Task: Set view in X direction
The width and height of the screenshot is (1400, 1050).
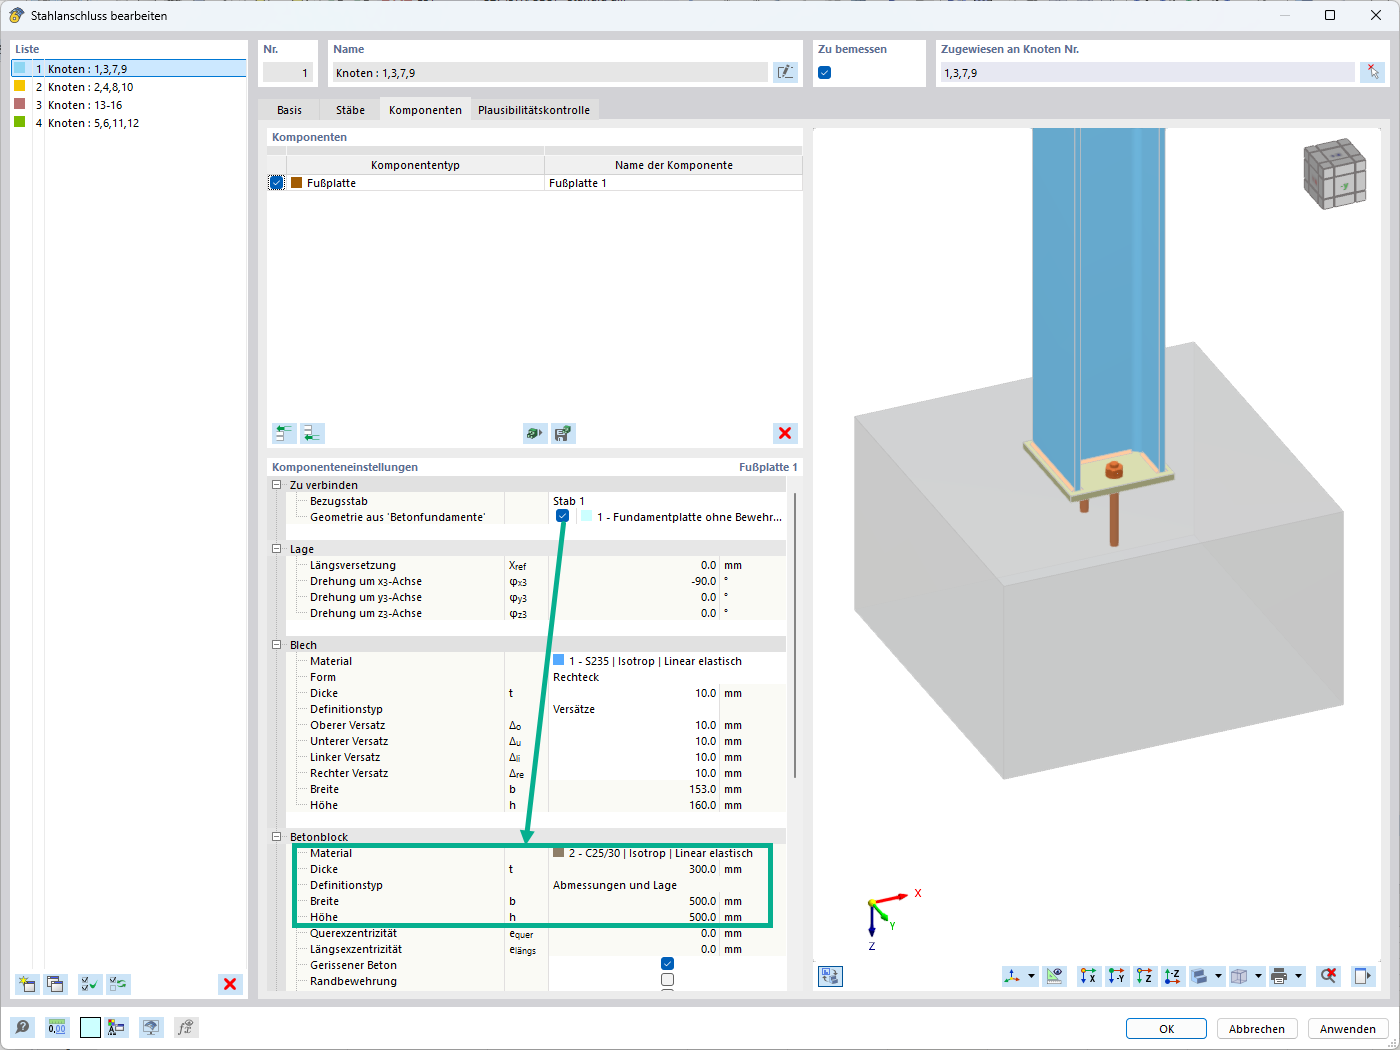Action: click(x=1089, y=976)
